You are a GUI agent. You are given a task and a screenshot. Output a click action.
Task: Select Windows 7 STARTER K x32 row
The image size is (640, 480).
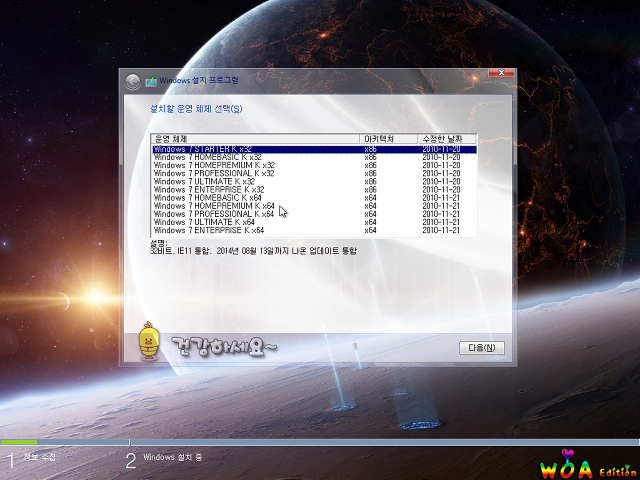[314, 149]
